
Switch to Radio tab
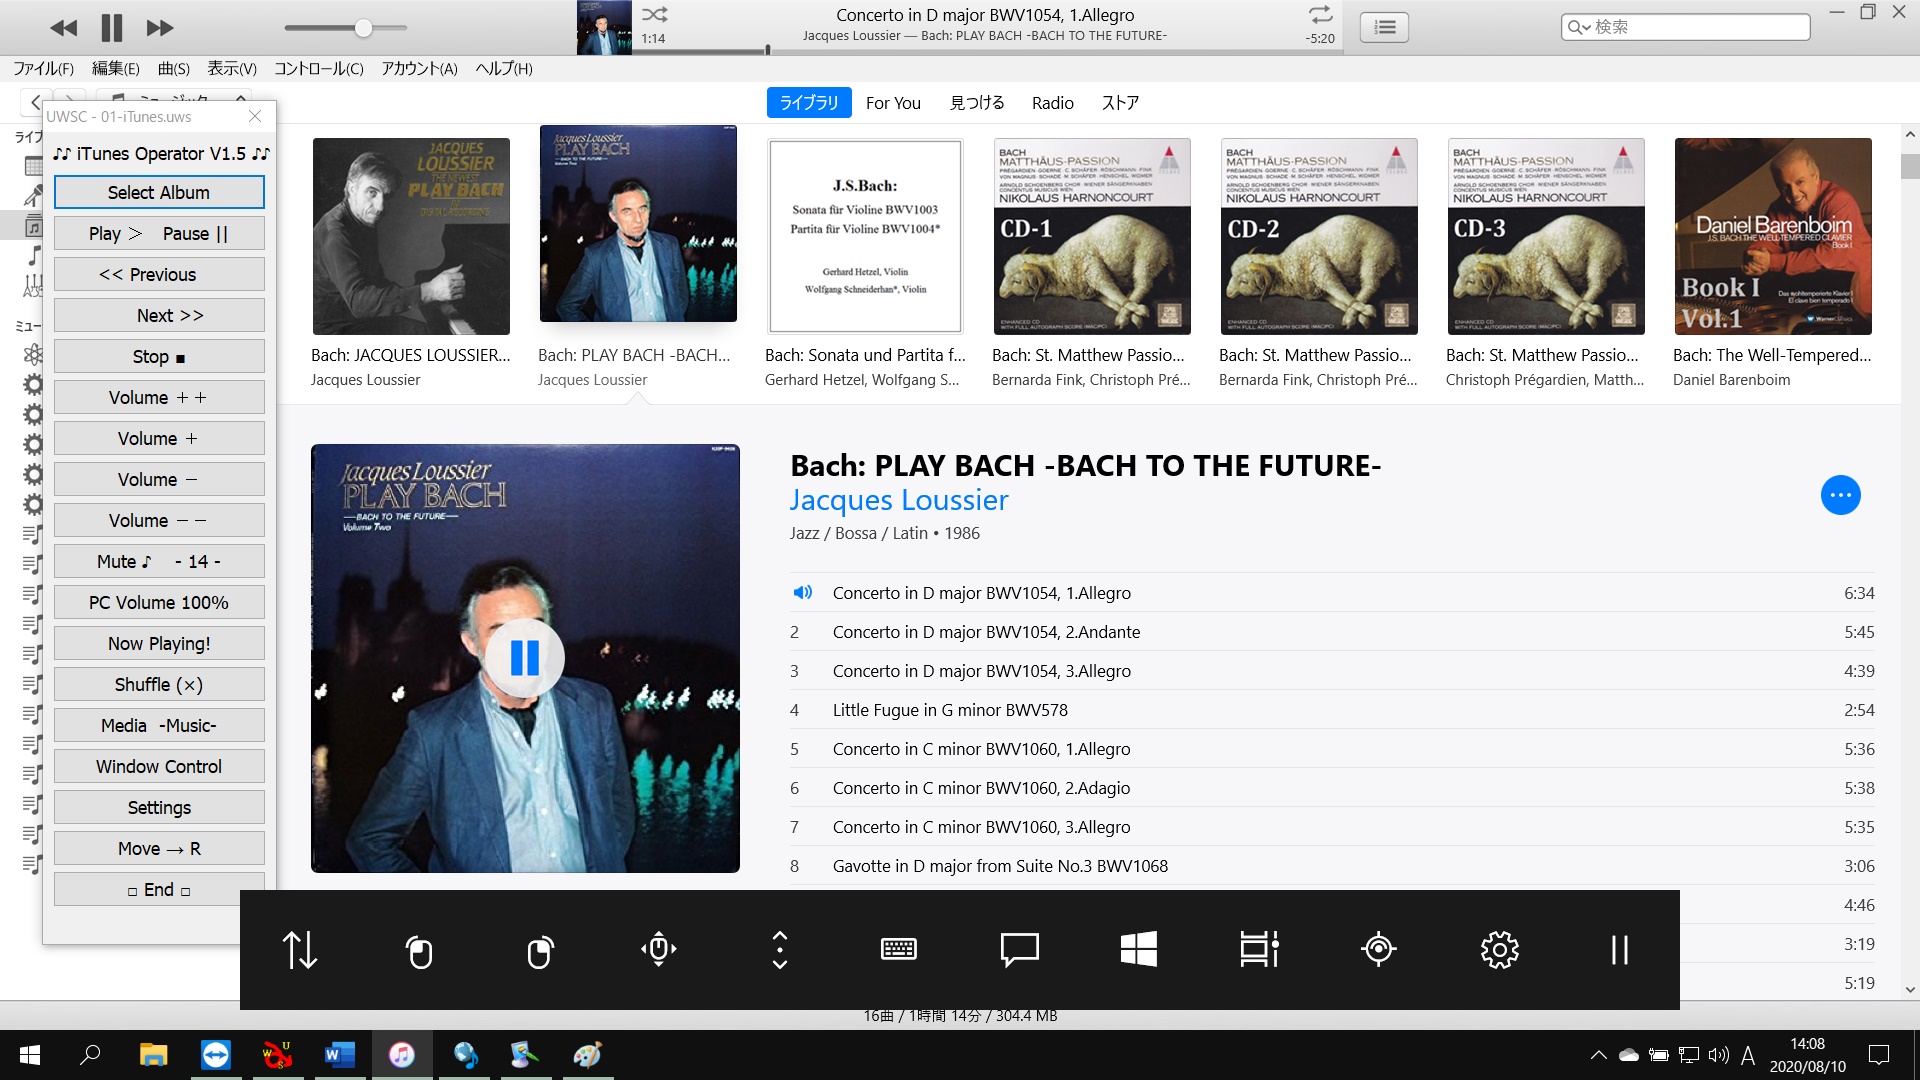1053,102
